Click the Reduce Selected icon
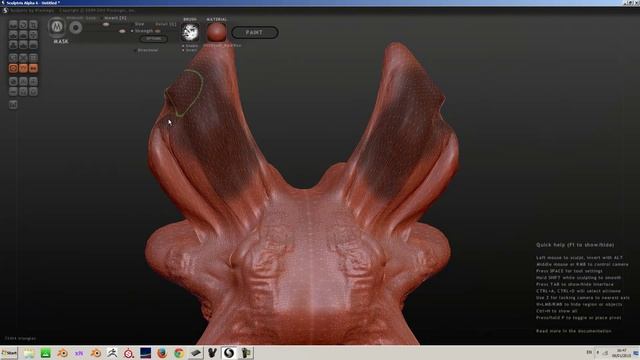The image size is (640, 360). tap(23, 58)
